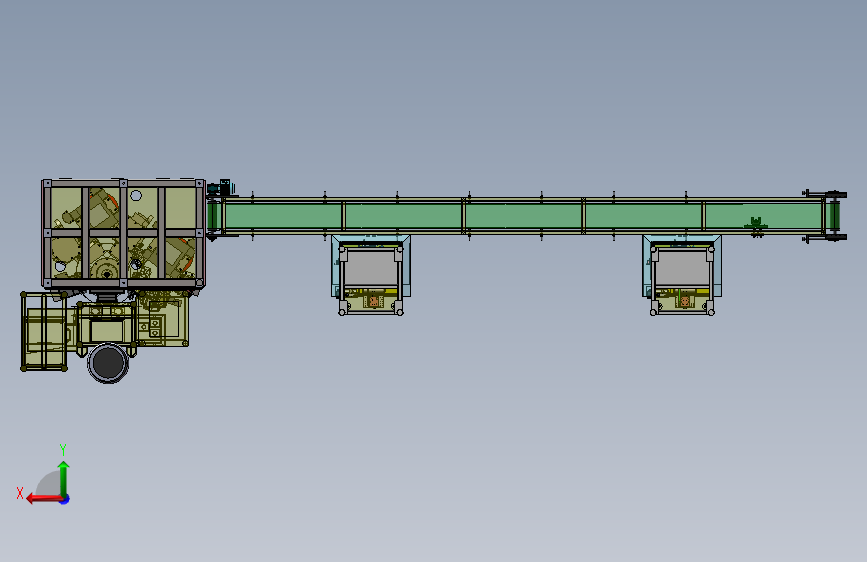Click the green 'Y' axis label
This screenshot has width=867, height=562.
pyautogui.click(x=63, y=449)
